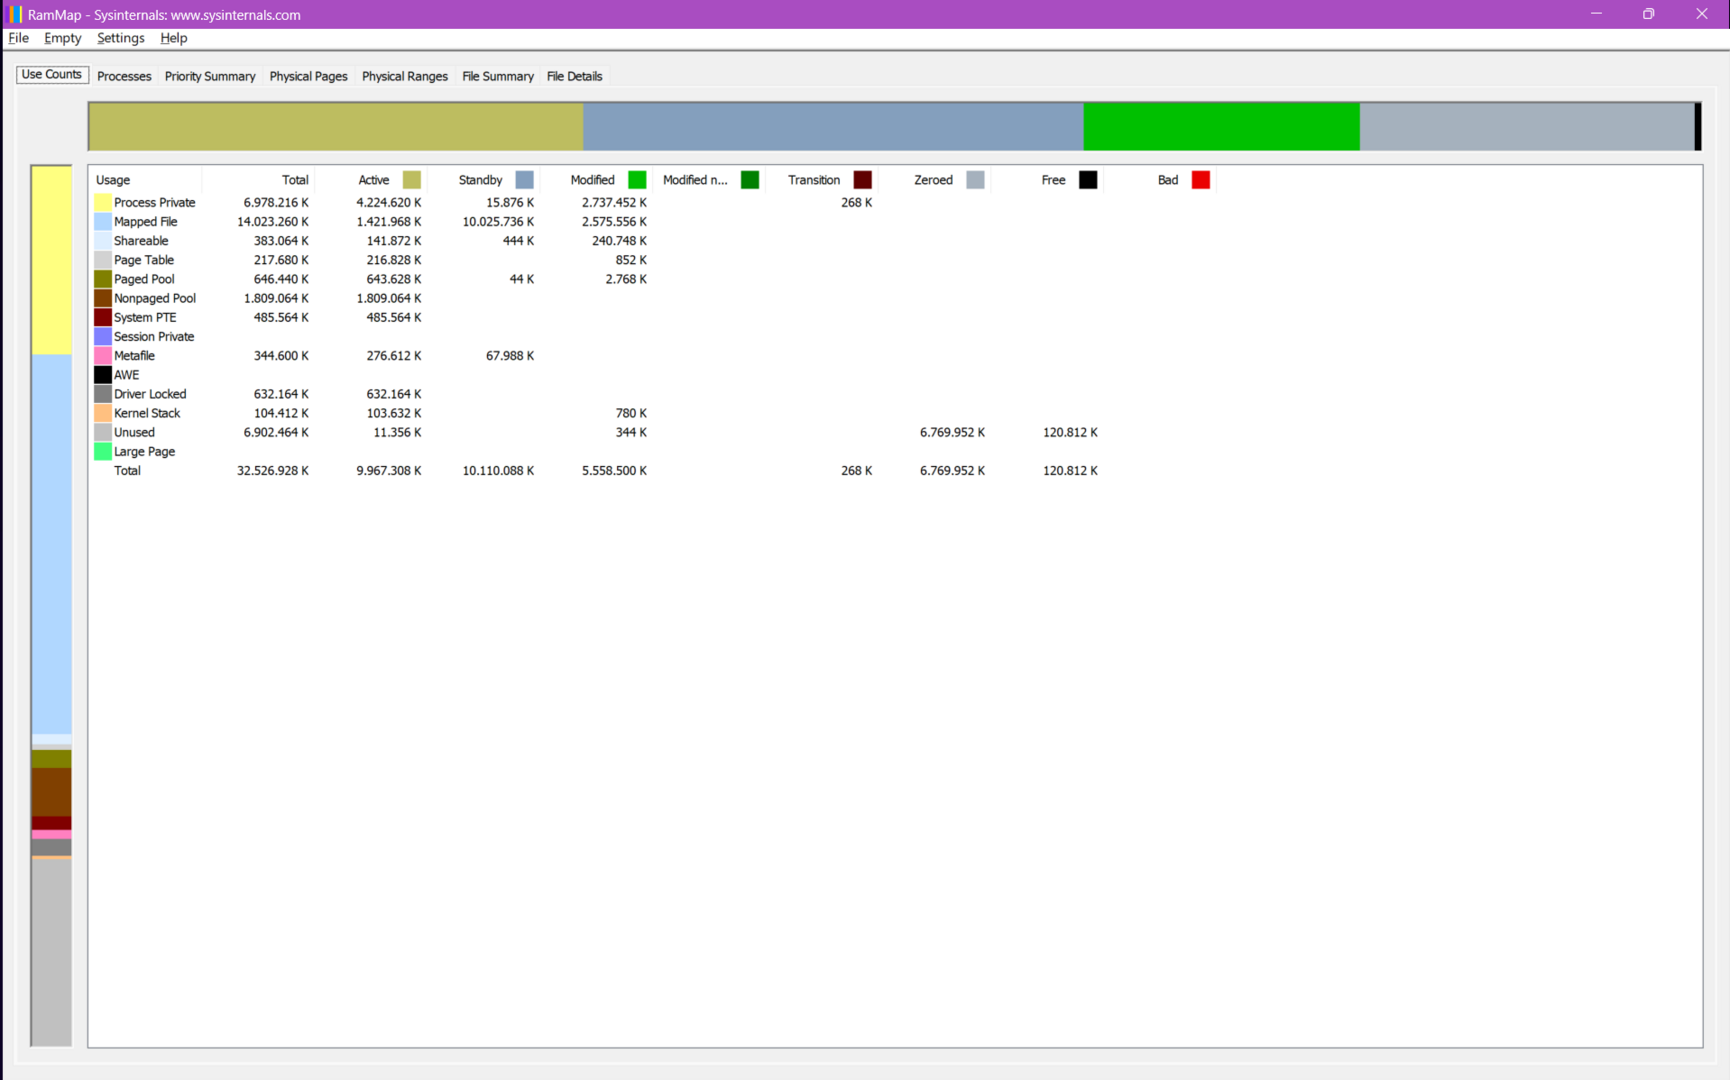
Task: Click the Active color swatch in header
Action: [411, 180]
